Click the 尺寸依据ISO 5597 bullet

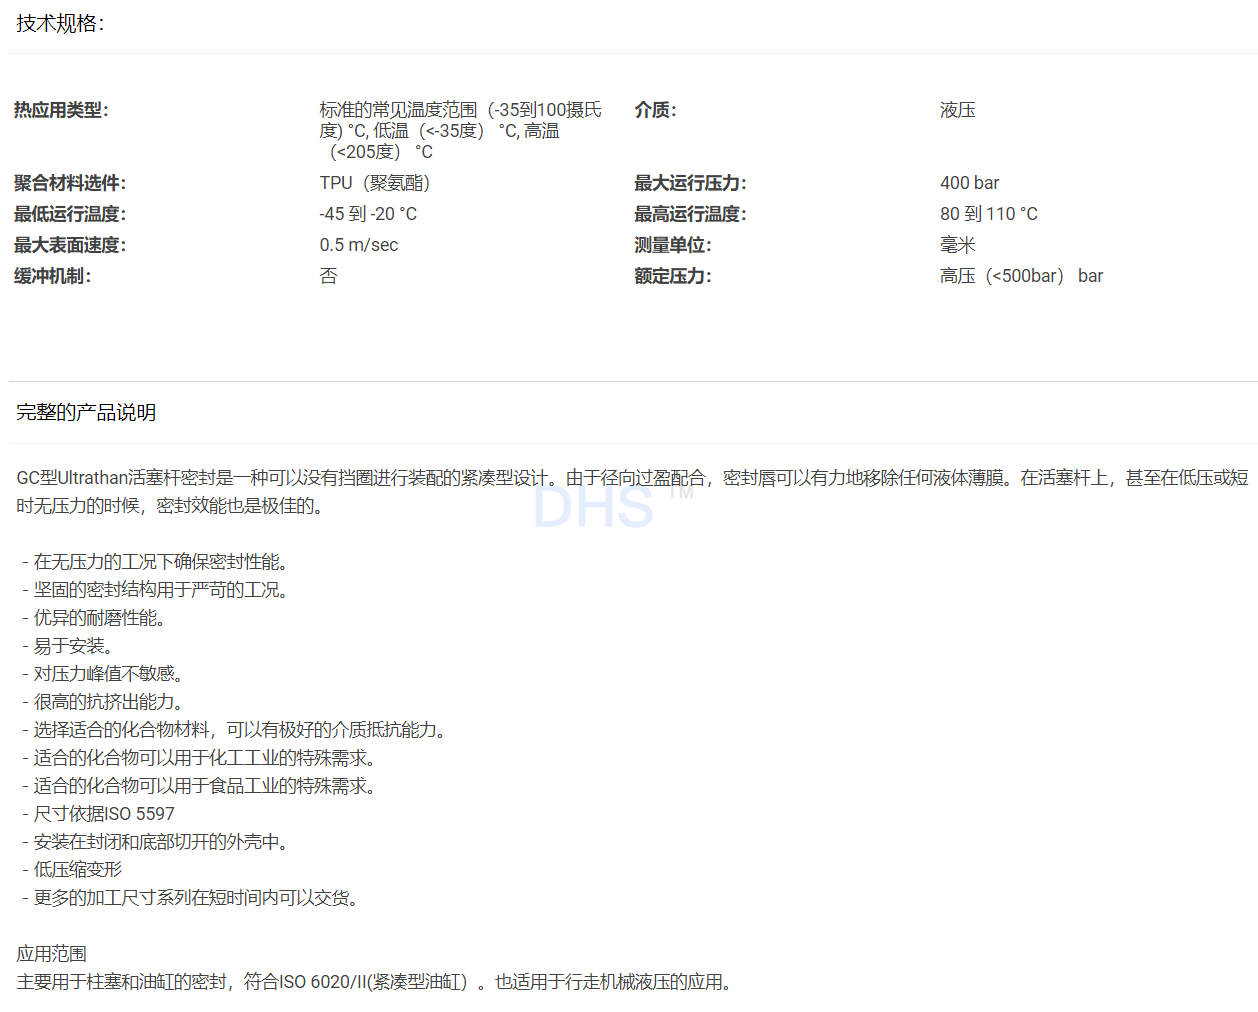pyautogui.click(x=98, y=814)
